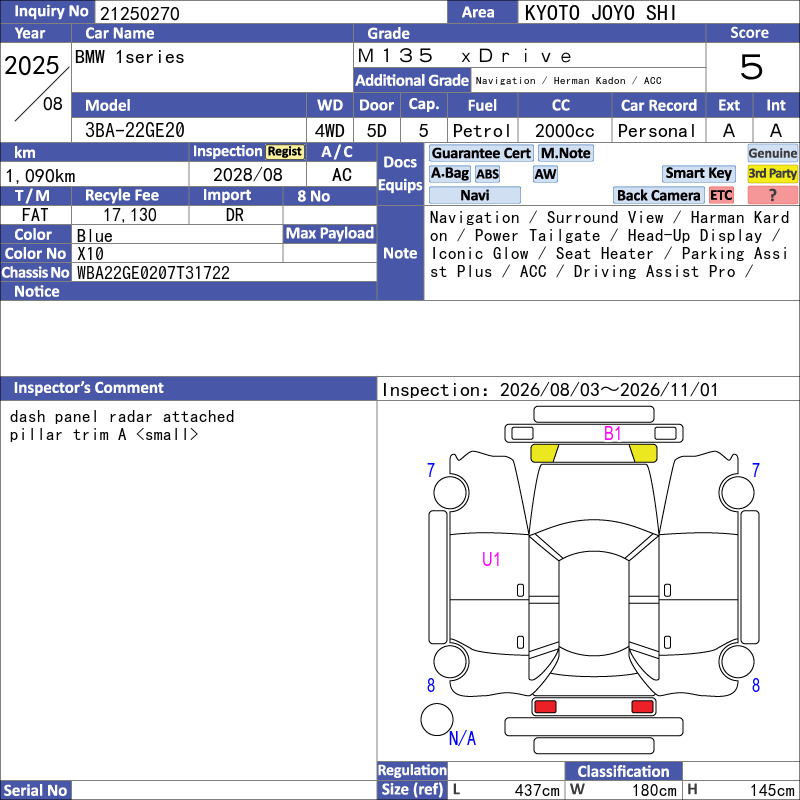The image size is (800, 800).
Task: Click the U1 damage mark on diagram
Action: tap(491, 559)
